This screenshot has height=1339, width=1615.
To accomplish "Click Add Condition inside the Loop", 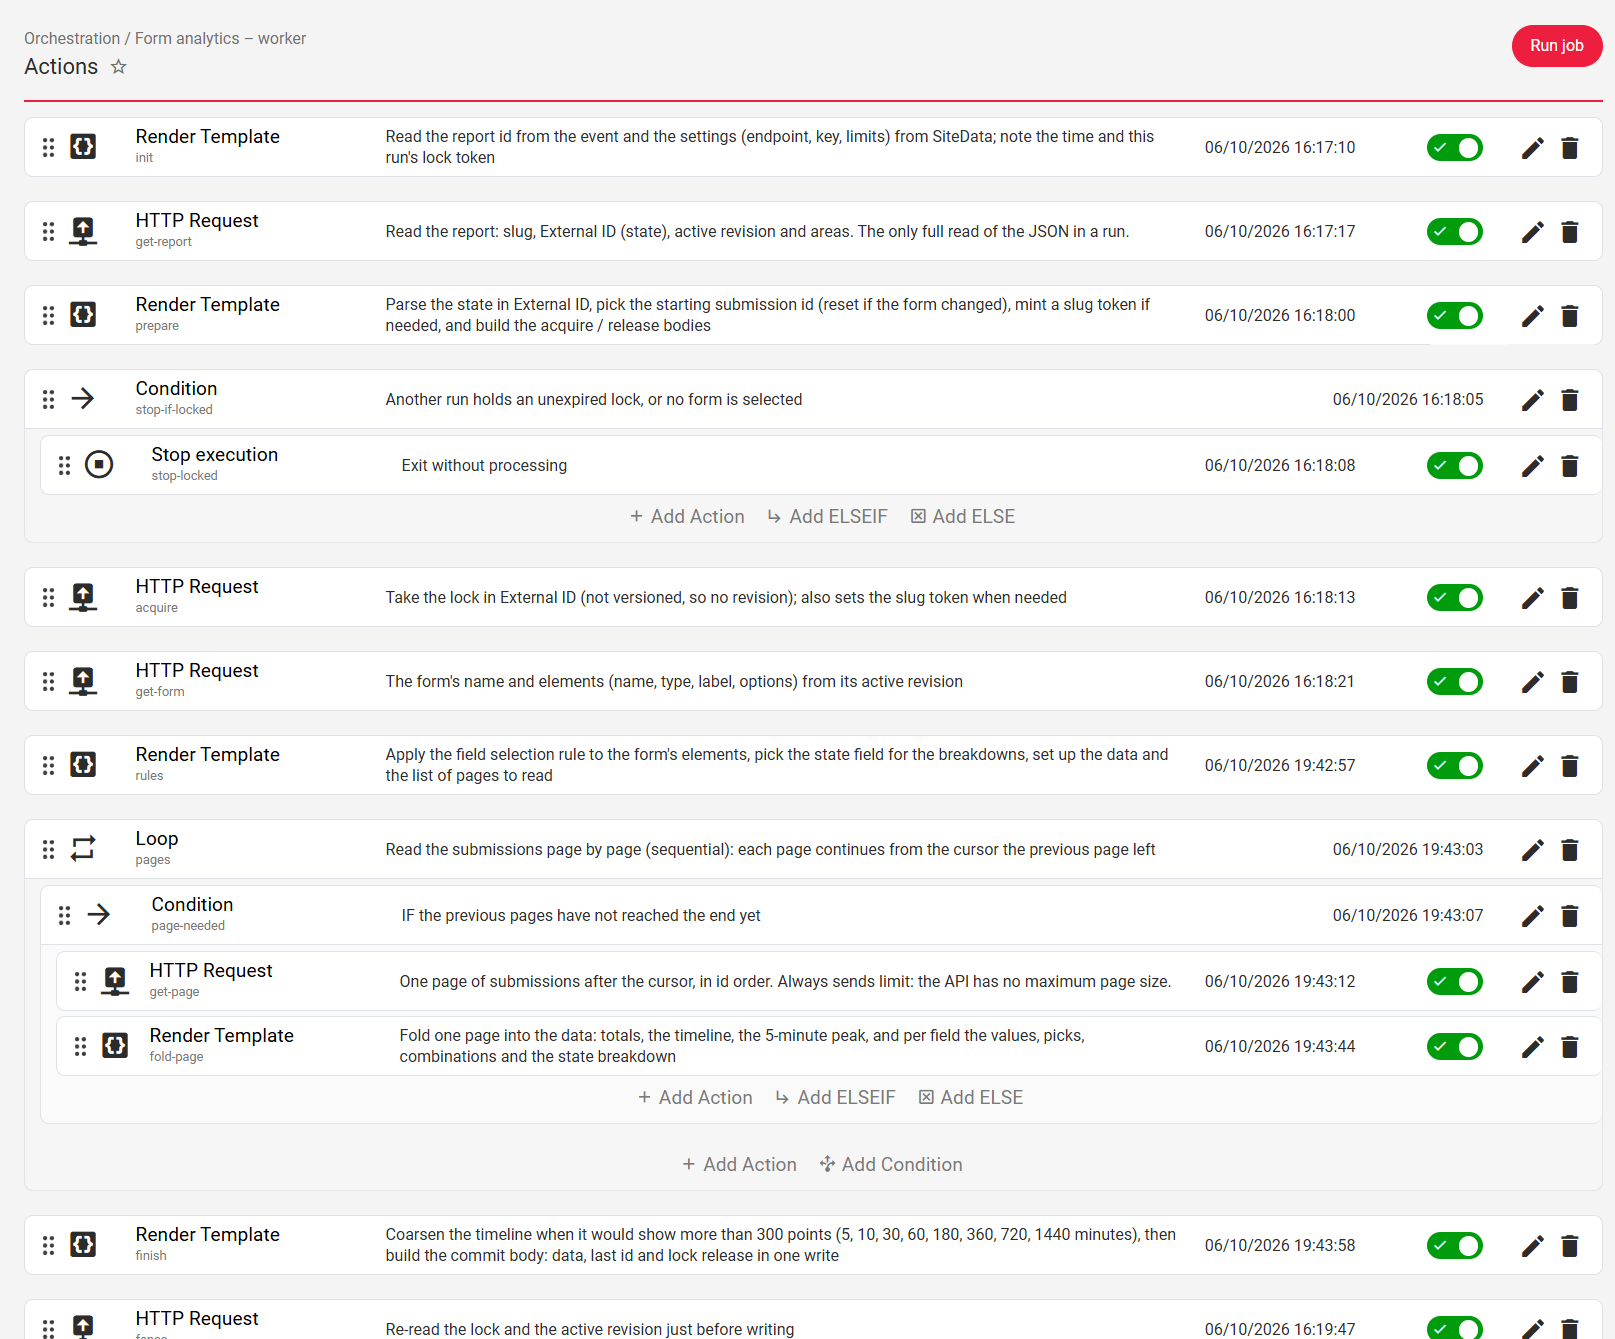I will 890,1165.
